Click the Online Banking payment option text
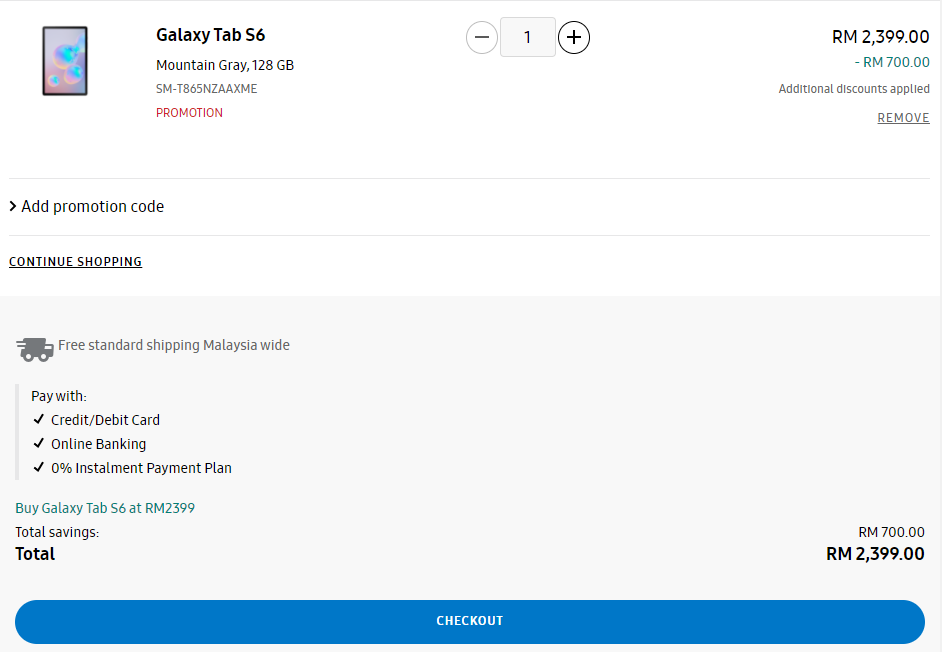Image resolution: width=942 pixels, height=652 pixels. [x=99, y=444]
